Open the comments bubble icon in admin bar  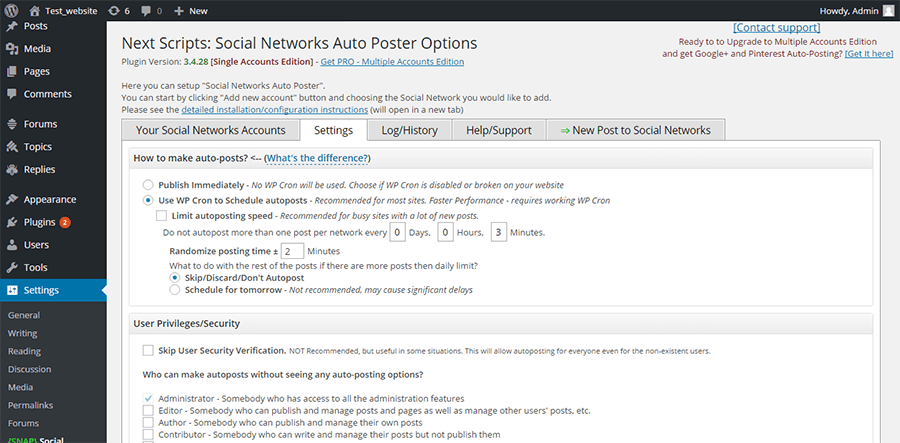coord(146,10)
